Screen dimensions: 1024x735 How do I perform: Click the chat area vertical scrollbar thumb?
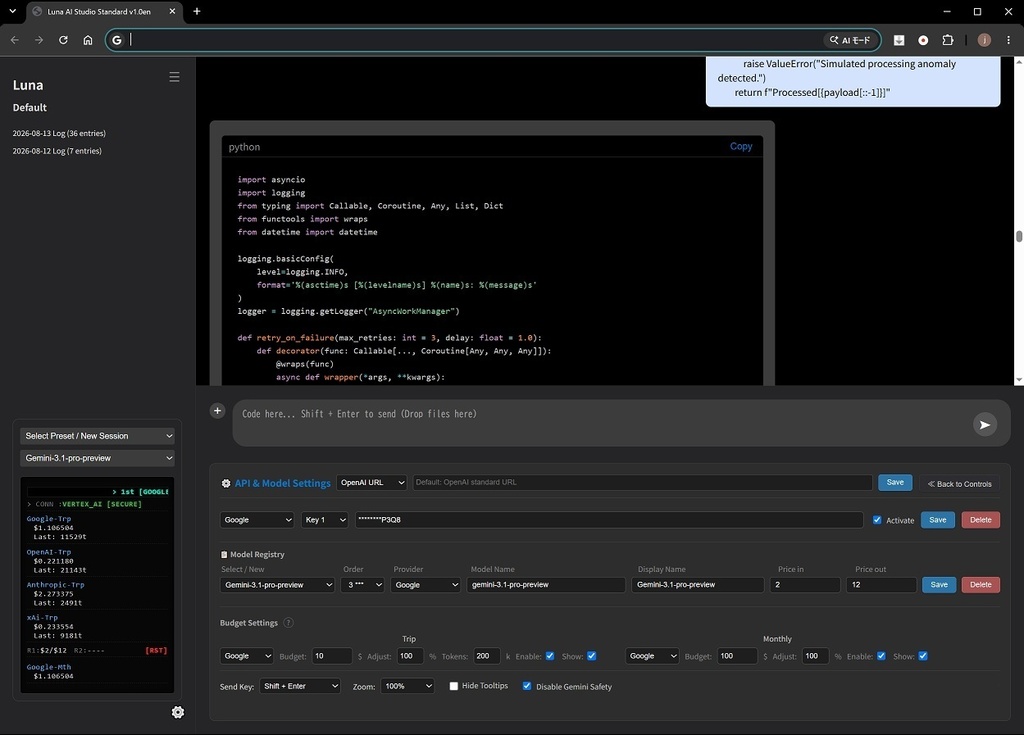1018,237
